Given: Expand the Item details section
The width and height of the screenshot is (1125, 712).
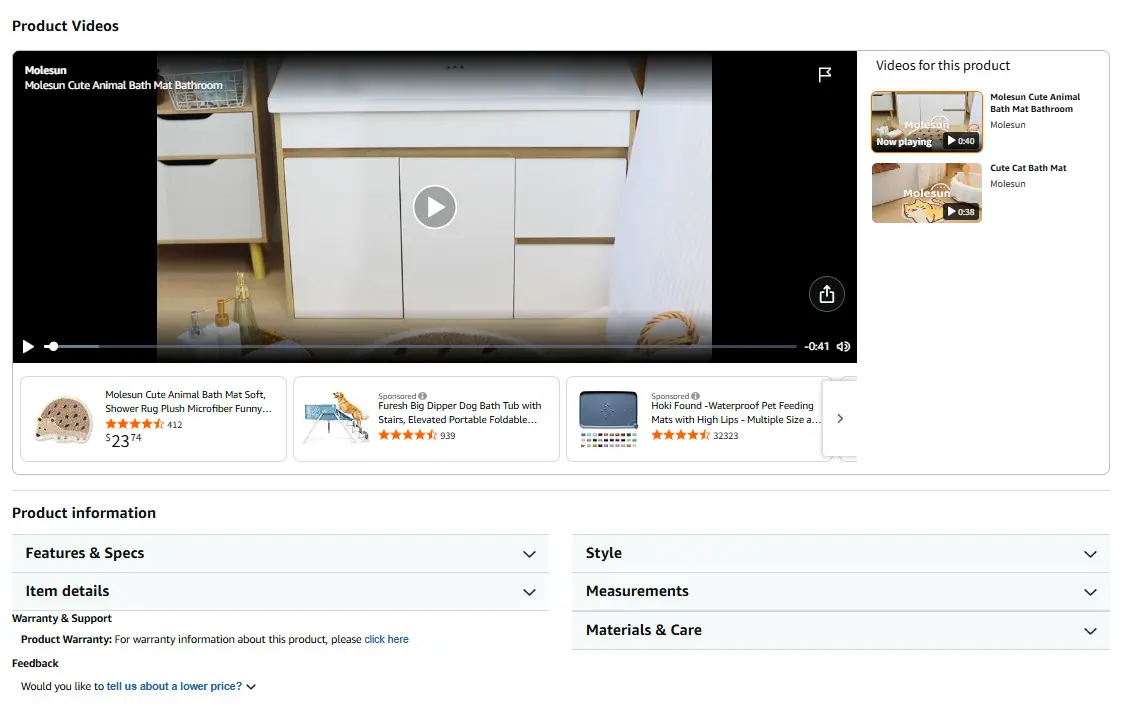Looking at the screenshot, I should [281, 591].
